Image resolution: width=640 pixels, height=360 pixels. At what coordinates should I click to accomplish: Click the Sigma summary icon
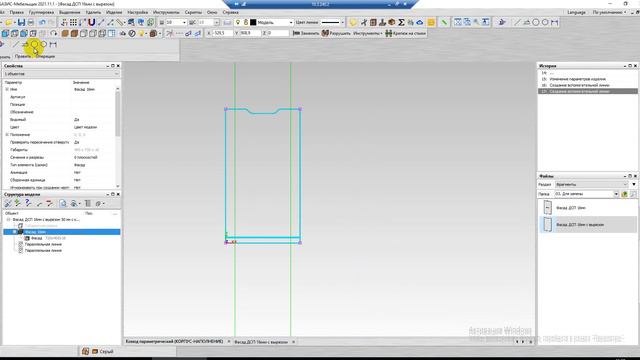pos(401,22)
